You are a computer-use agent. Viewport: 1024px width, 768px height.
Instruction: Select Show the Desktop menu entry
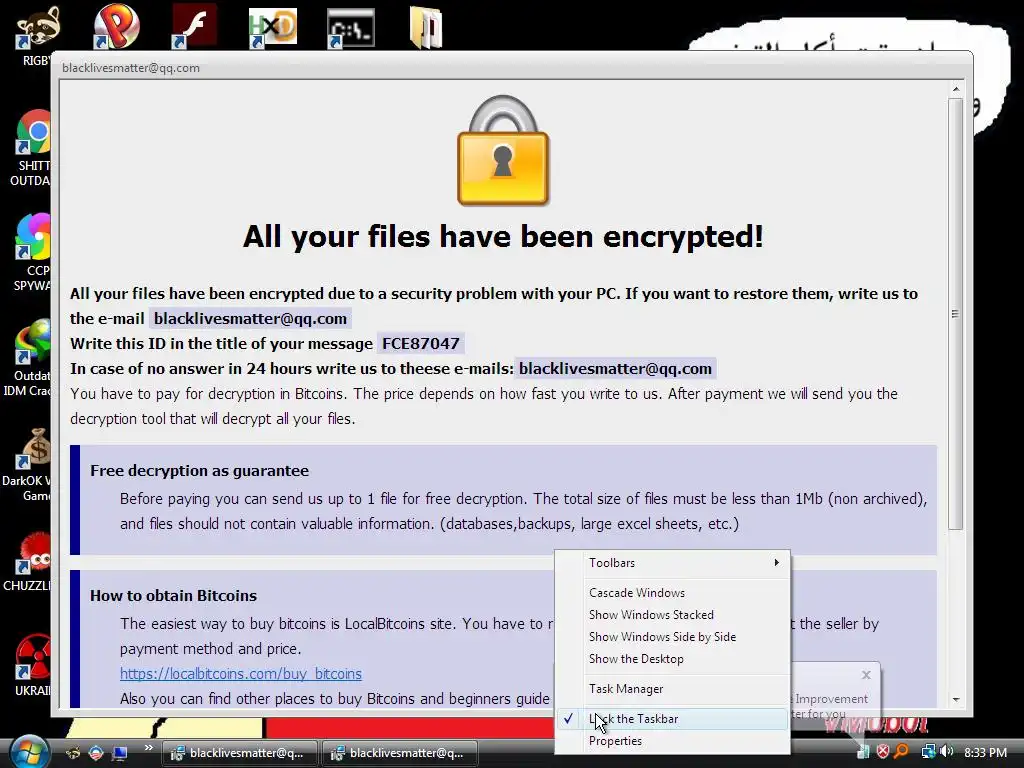tap(636, 659)
